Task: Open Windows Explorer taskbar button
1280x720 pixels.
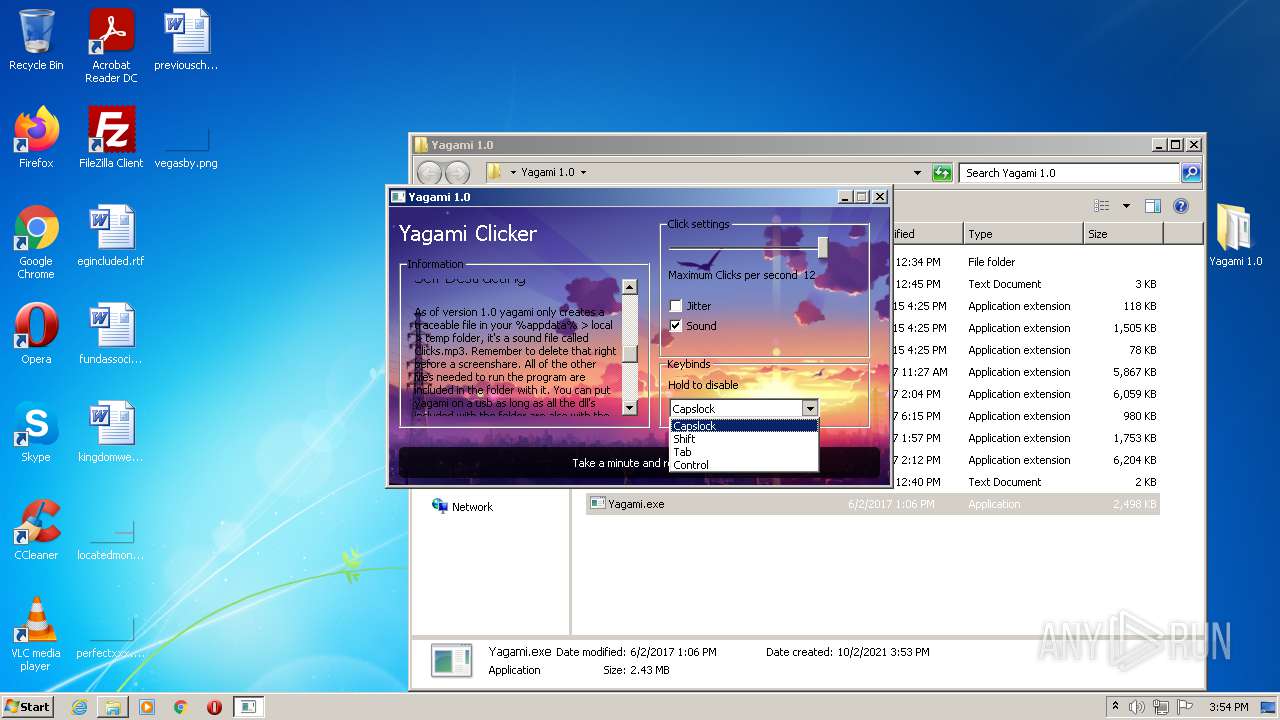Action: pos(113,707)
